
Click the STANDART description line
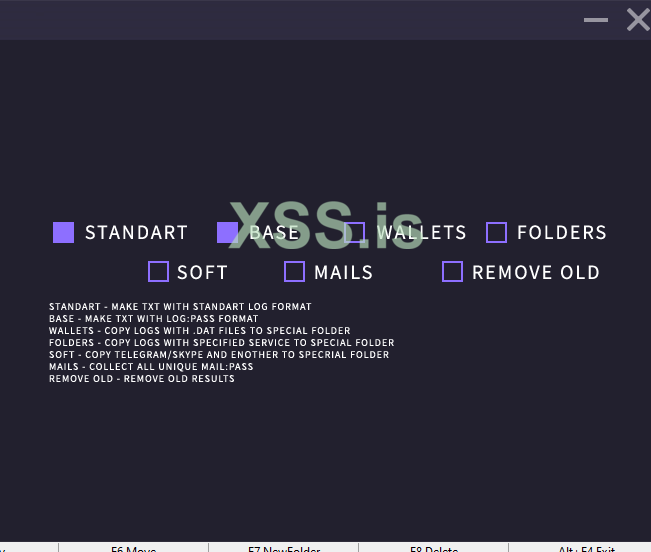180,307
